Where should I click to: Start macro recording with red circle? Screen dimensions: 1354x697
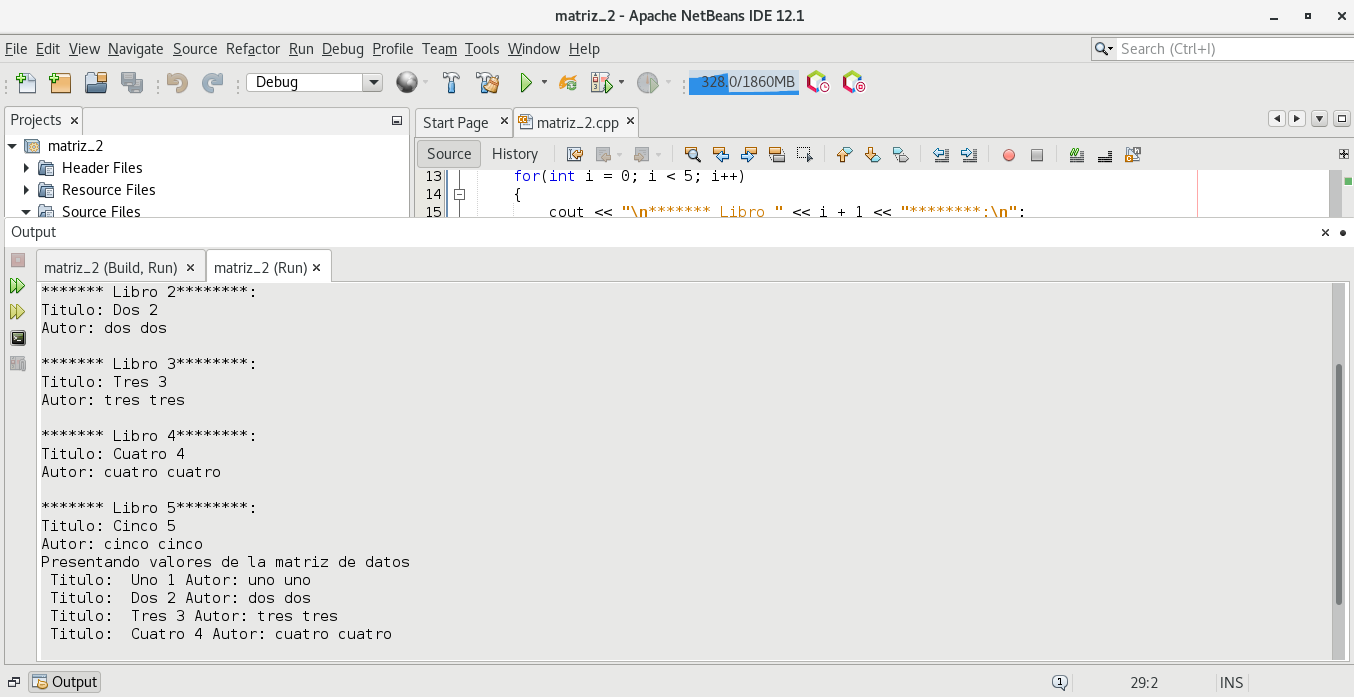pos(1008,155)
